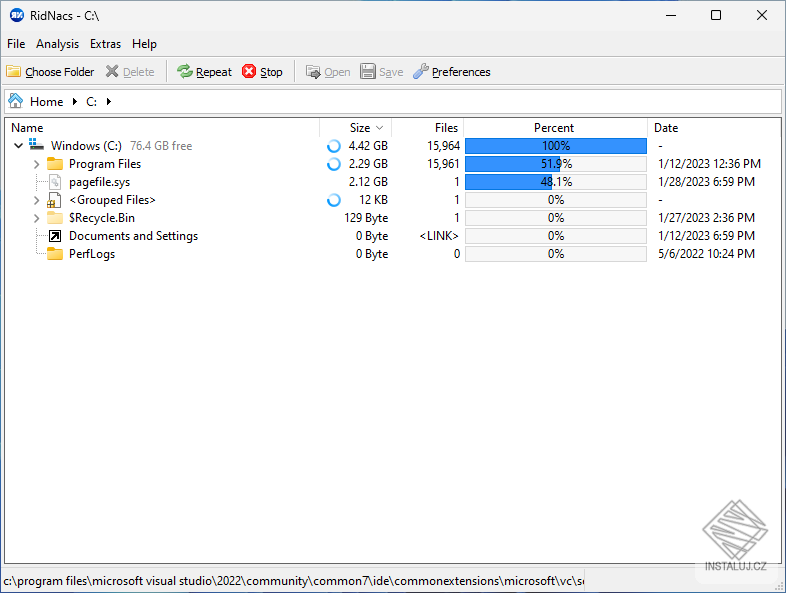The image size is (786, 593).
Task: Open the File menu
Action: pyautogui.click(x=16, y=44)
